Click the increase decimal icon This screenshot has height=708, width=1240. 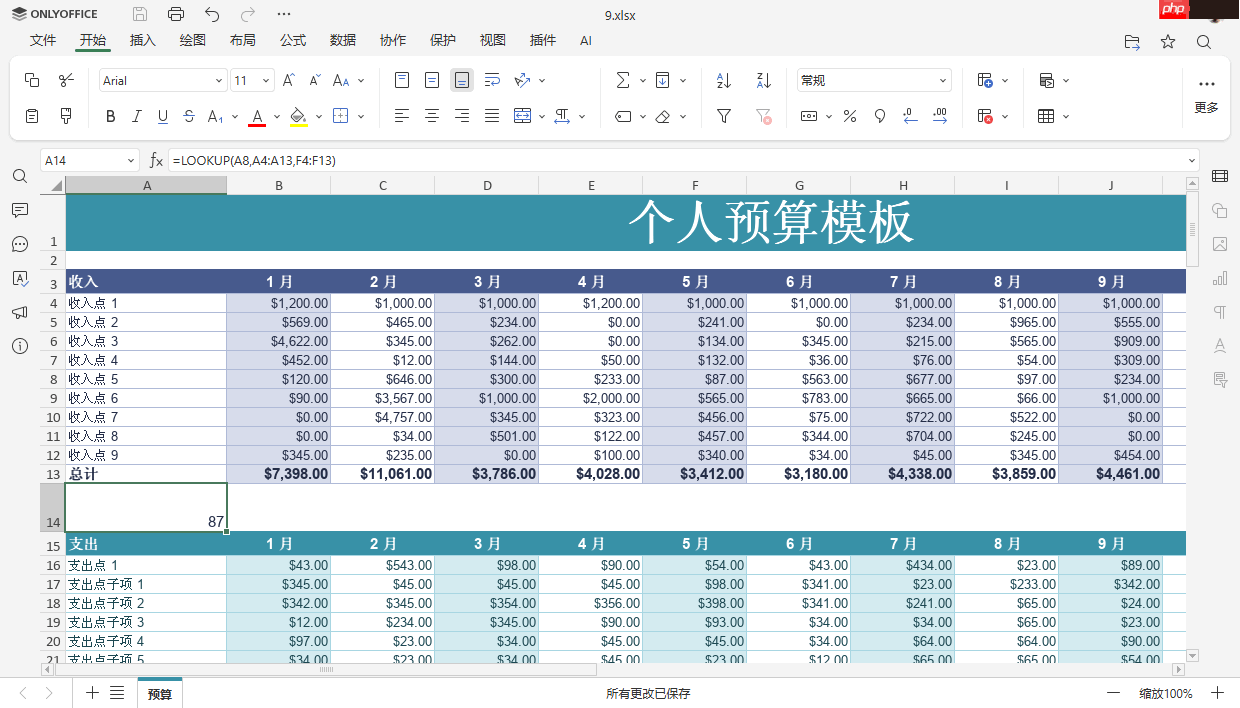pos(940,117)
